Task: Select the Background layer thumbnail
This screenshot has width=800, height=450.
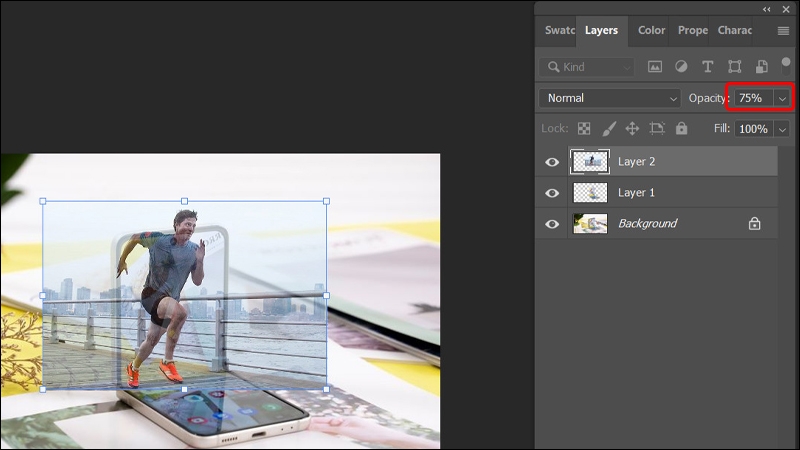Action: (590, 223)
